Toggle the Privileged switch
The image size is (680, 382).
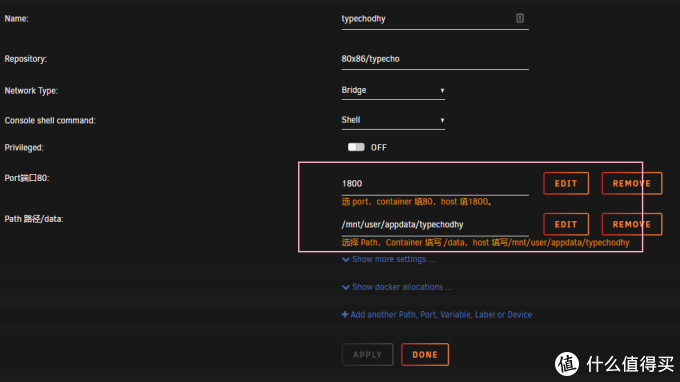click(x=356, y=147)
